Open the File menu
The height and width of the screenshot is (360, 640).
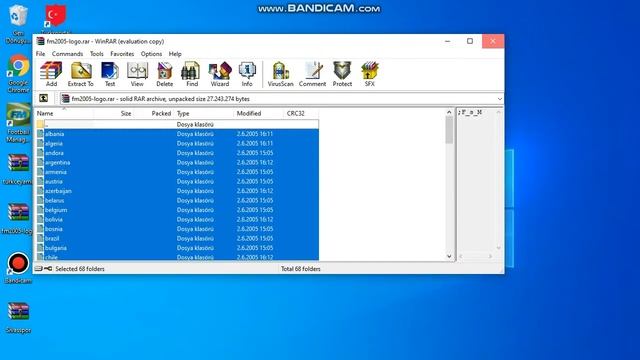[x=40, y=54]
